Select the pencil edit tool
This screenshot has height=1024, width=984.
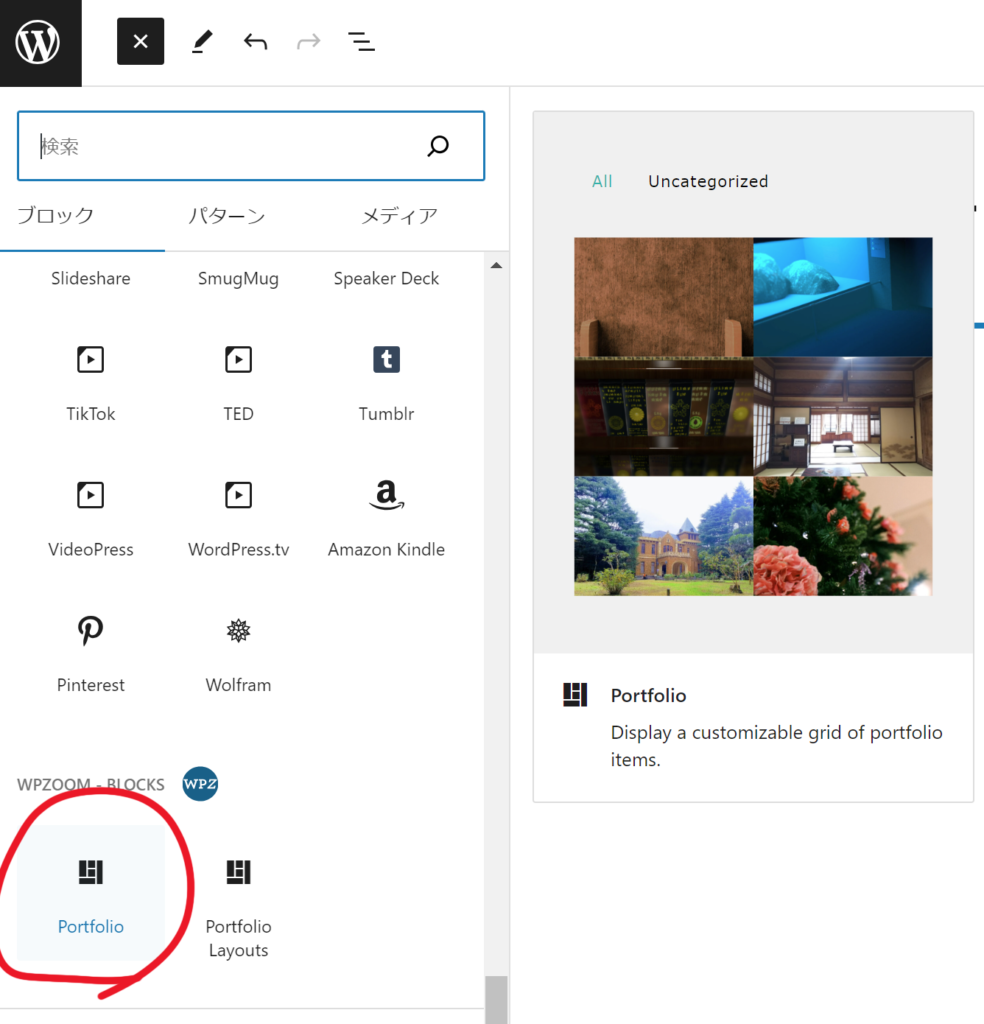click(202, 42)
